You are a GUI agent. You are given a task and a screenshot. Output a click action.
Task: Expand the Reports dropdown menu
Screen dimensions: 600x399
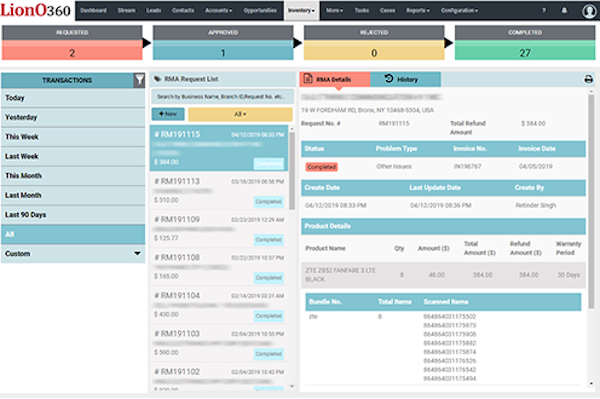point(418,10)
